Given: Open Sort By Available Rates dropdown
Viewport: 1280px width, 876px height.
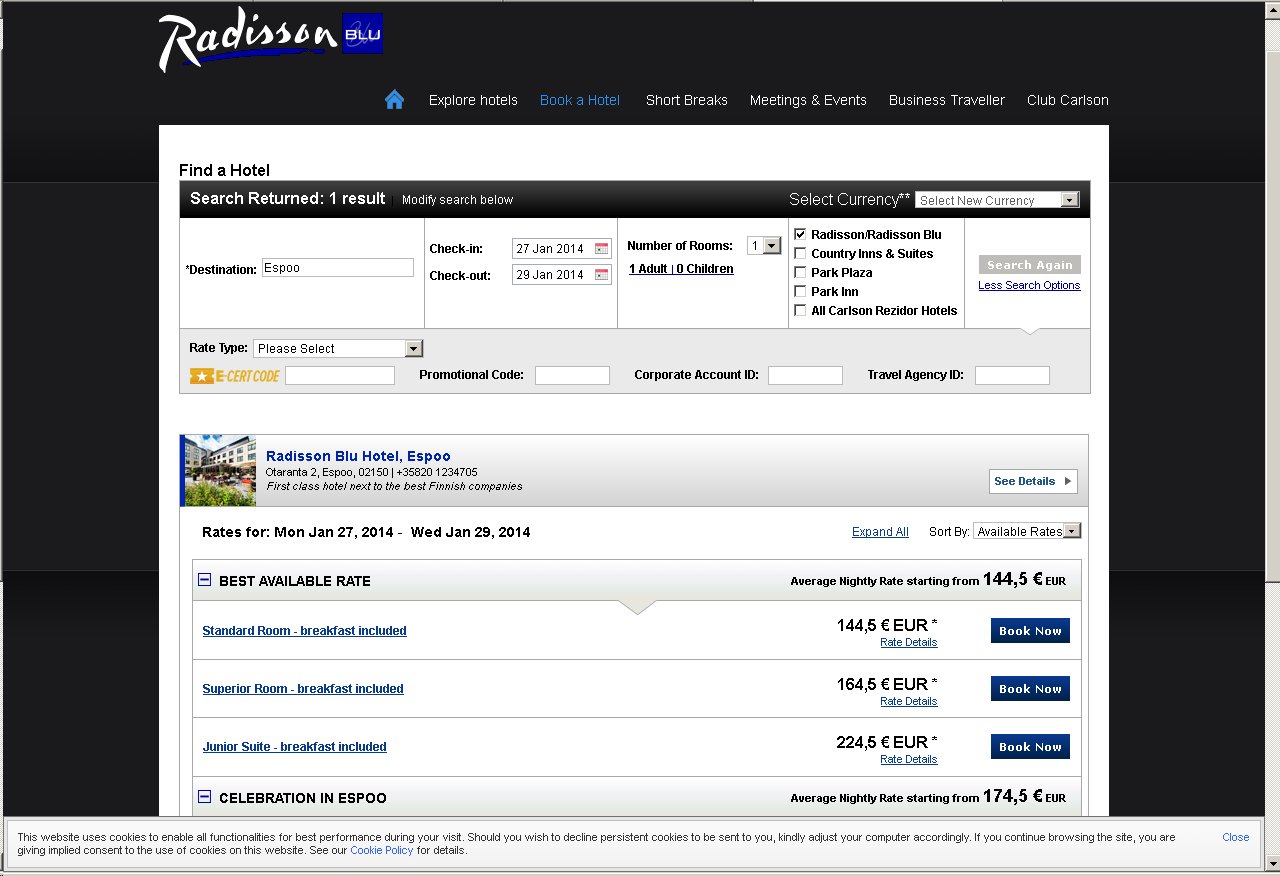Looking at the screenshot, I should tap(1027, 531).
